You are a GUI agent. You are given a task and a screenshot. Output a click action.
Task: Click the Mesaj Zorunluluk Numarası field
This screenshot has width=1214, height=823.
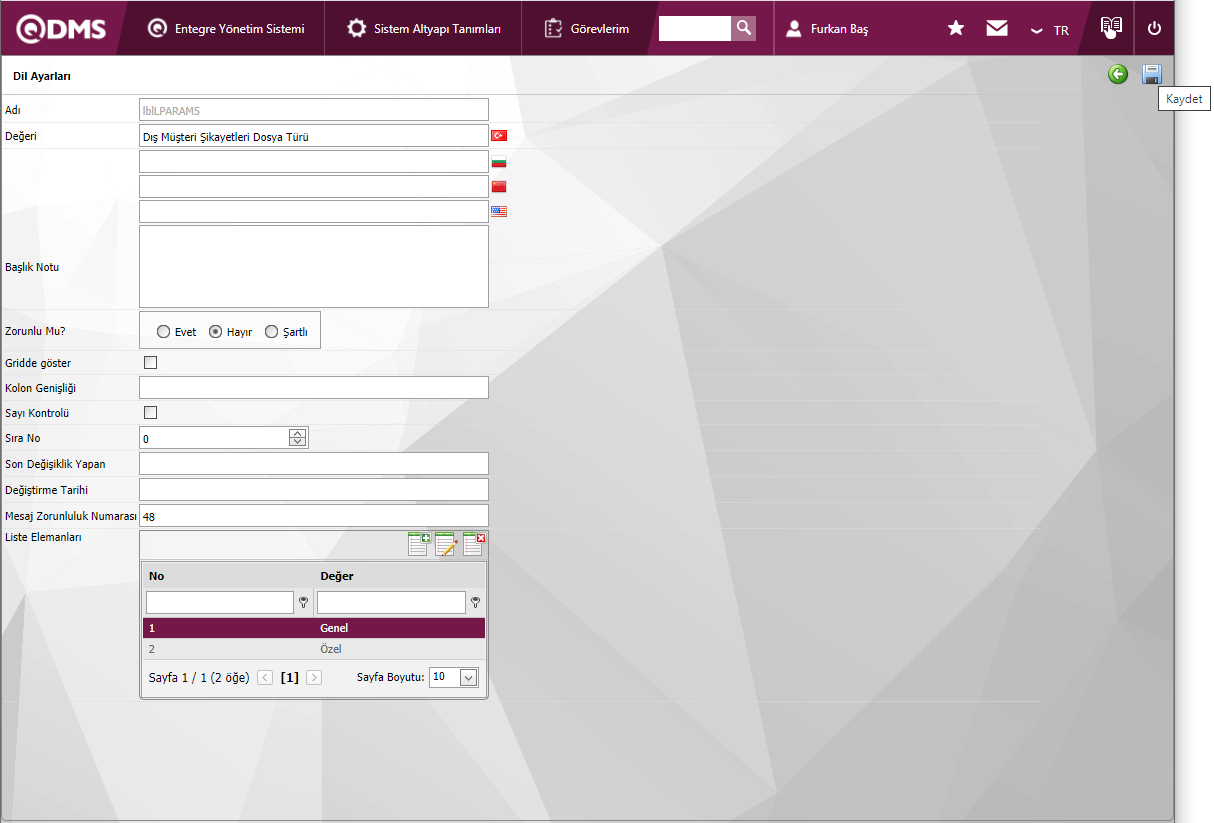[314, 515]
